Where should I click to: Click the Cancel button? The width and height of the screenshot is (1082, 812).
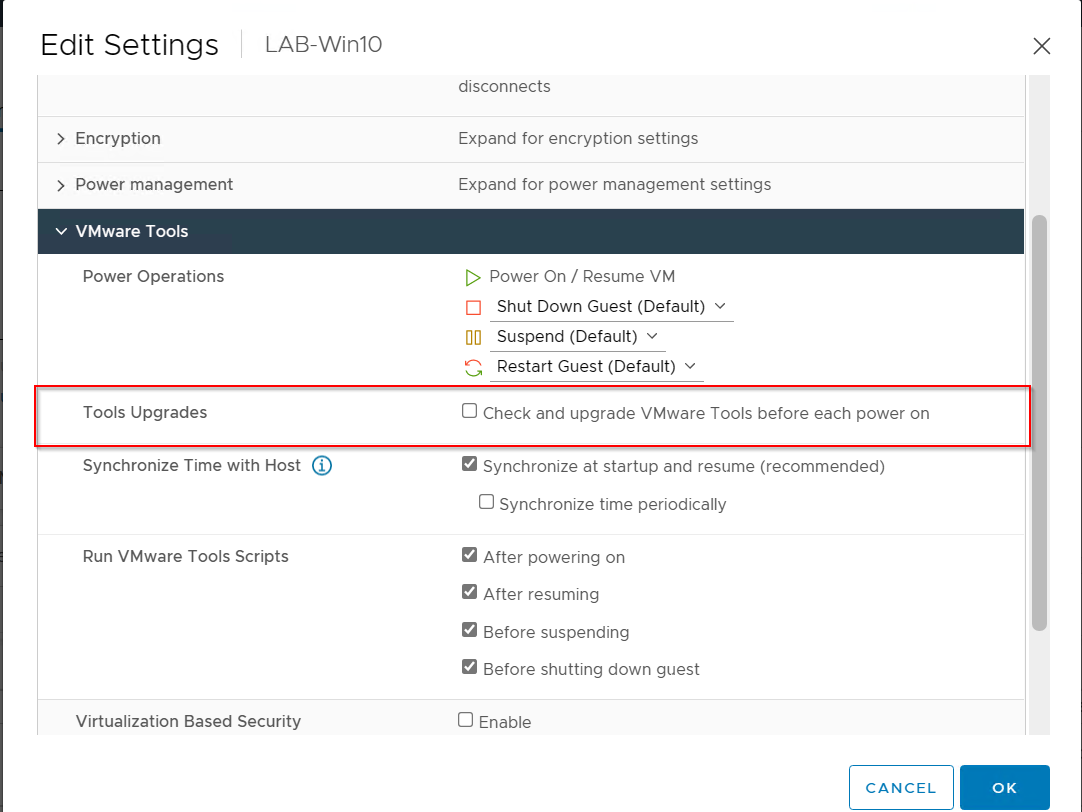[x=901, y=788]
